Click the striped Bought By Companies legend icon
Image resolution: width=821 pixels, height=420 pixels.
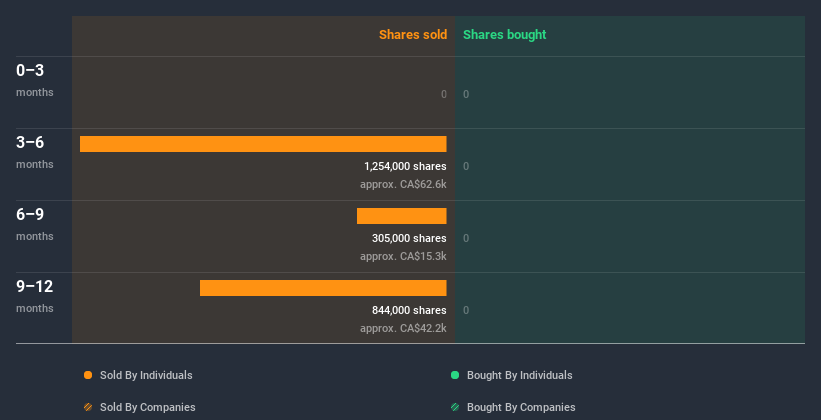point(455,407)
